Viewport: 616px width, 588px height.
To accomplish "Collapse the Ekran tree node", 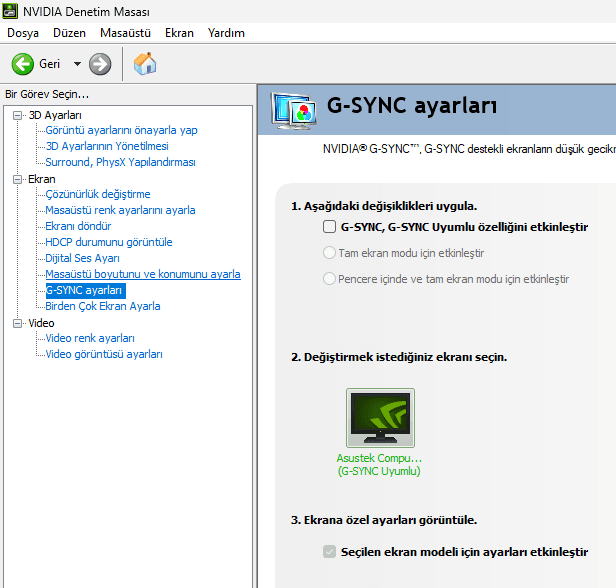I will click(18, 179).
